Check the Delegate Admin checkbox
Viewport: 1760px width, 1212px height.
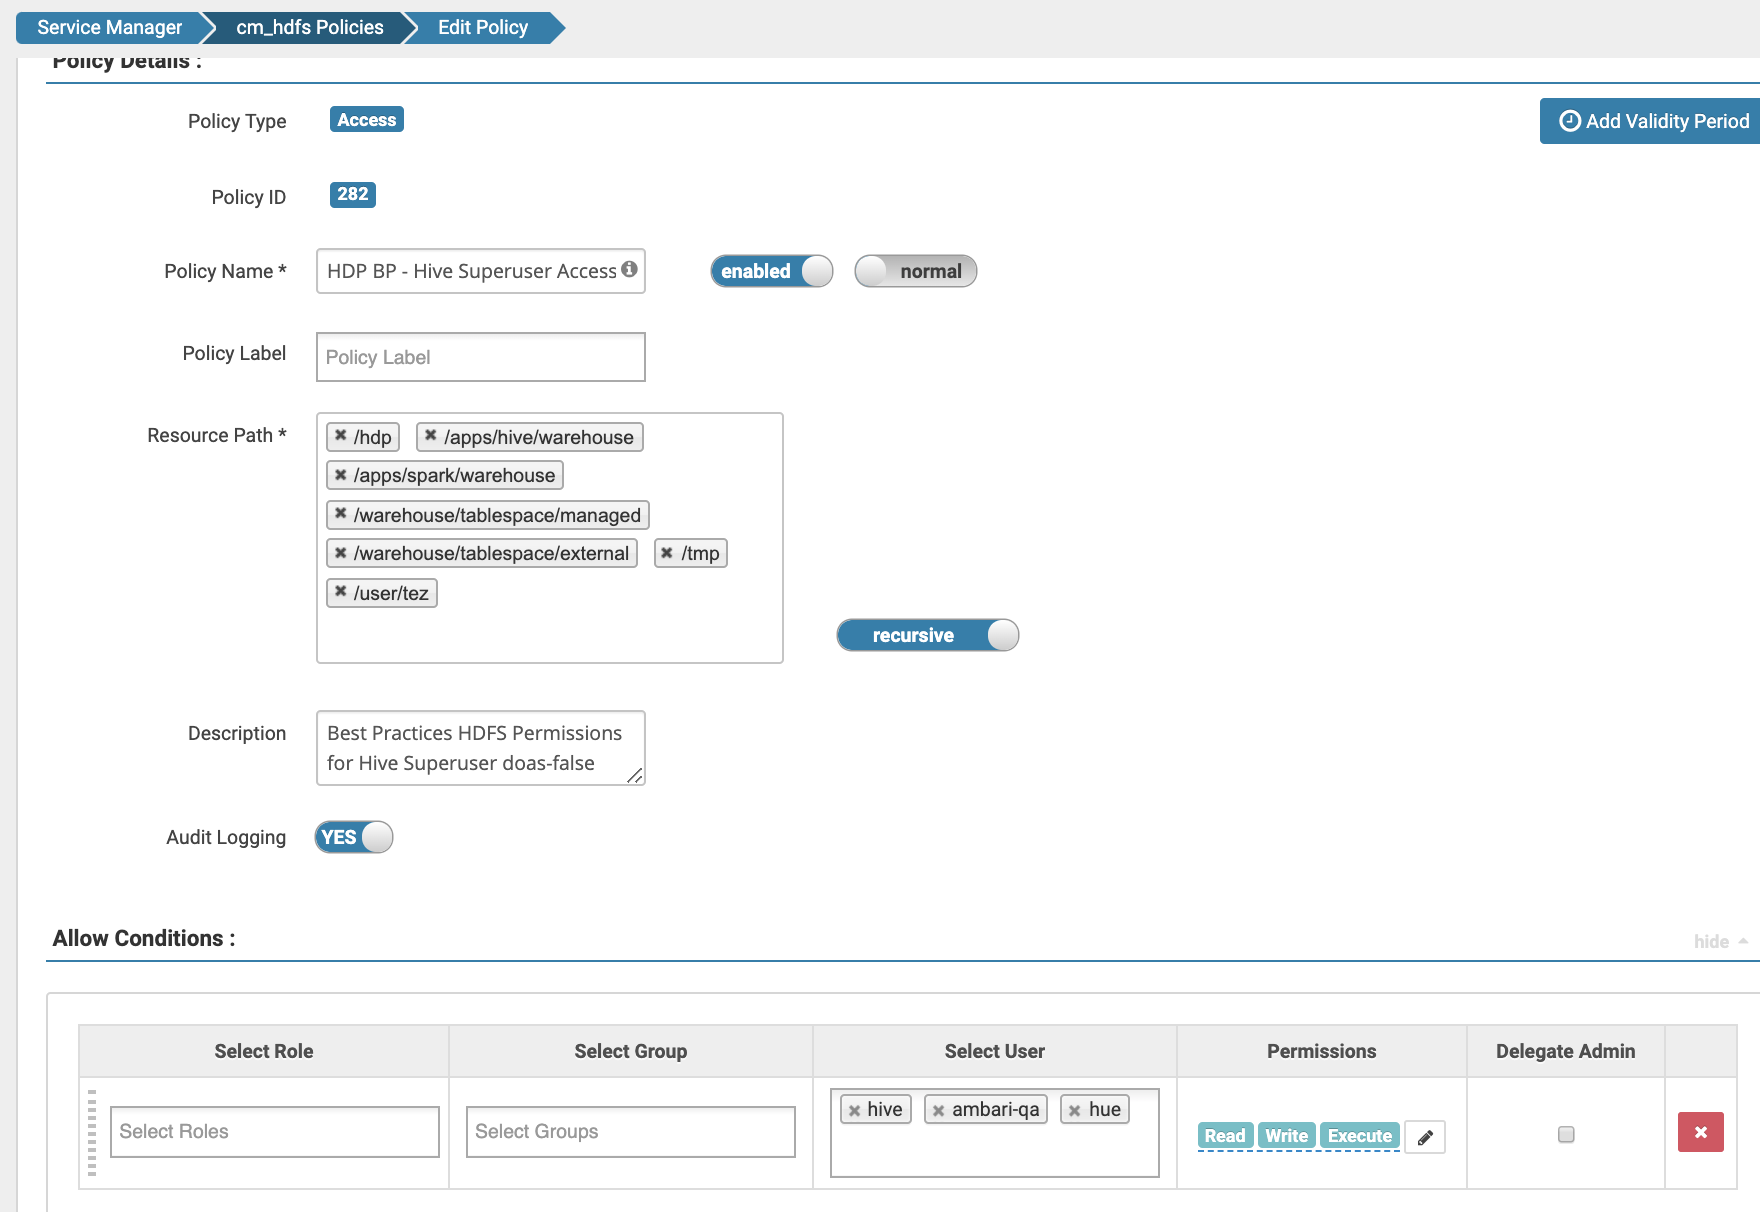pyautogui.click(x=1566, y=1134)
